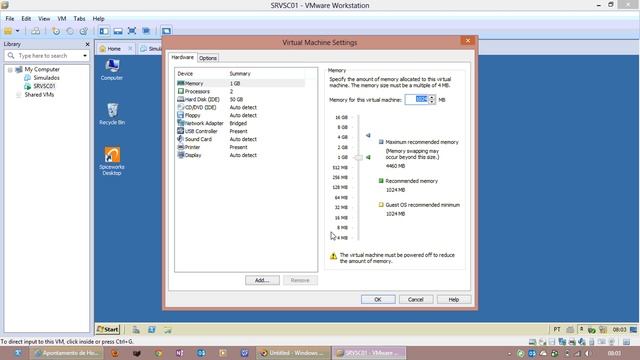Close the Library panel
The width and height of the screenshot is (640, 360).
point(87,44)
